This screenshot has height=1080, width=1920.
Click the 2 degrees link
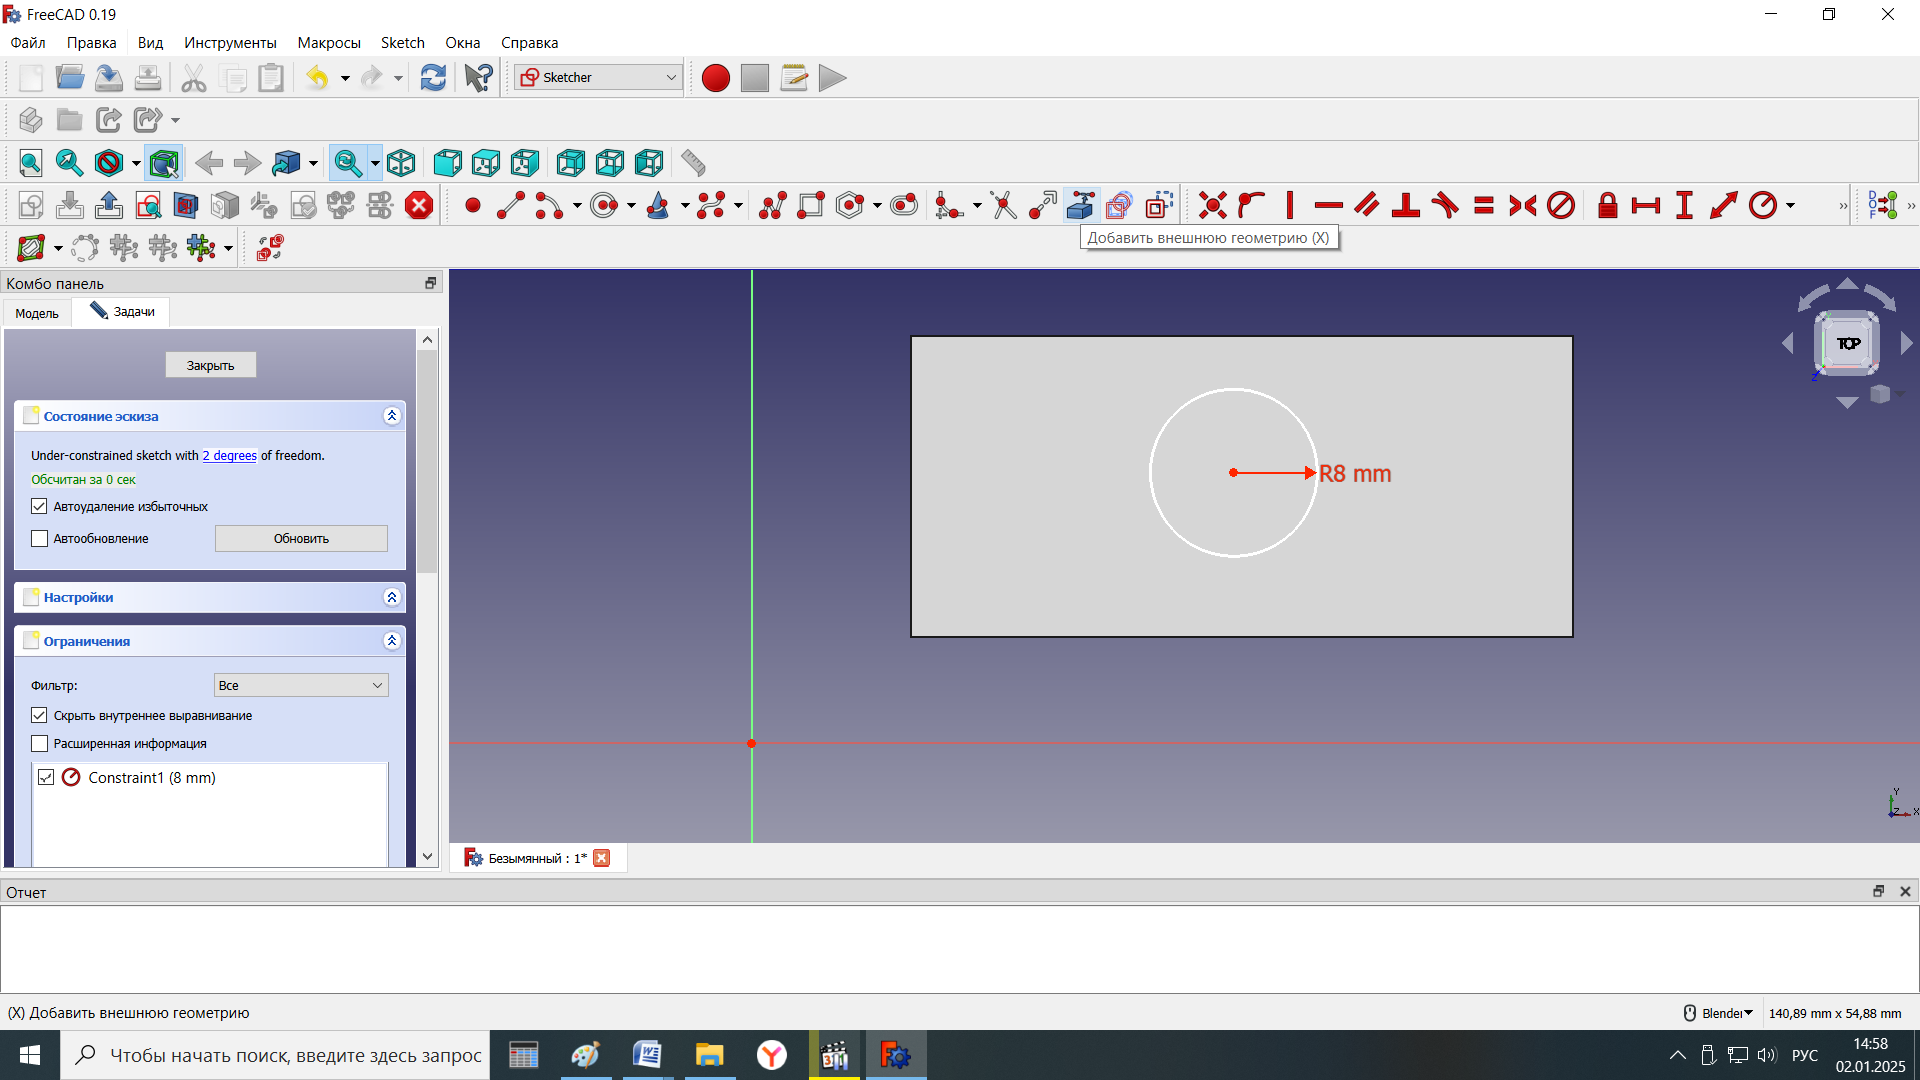click(229, 456)
